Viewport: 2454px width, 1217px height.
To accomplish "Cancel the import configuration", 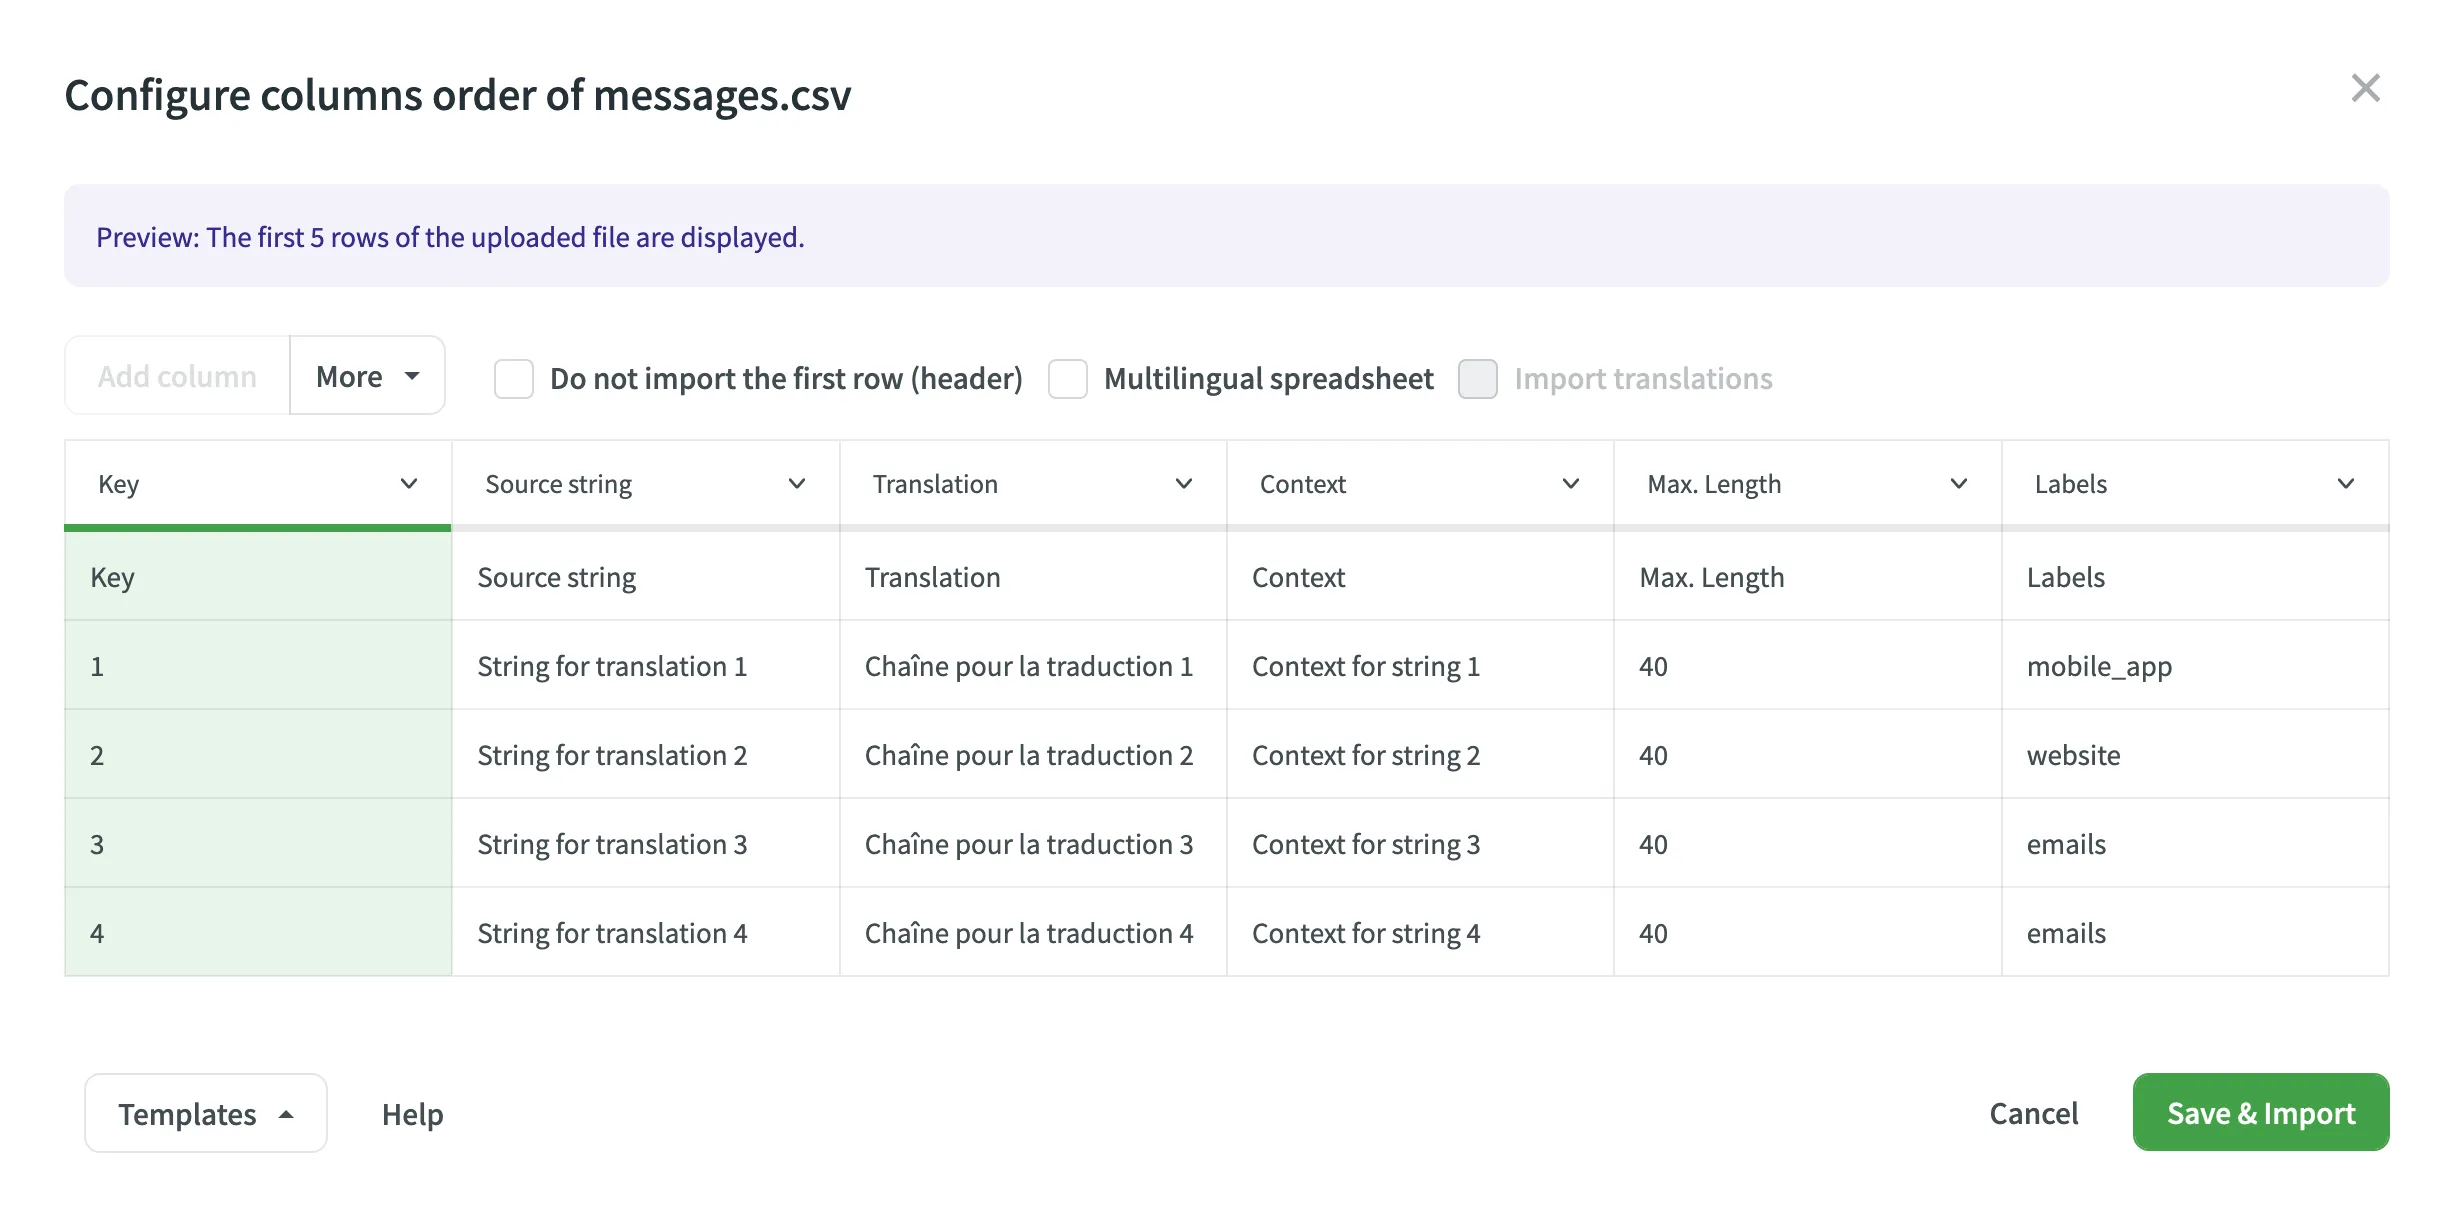I will pos(2033,1113).
